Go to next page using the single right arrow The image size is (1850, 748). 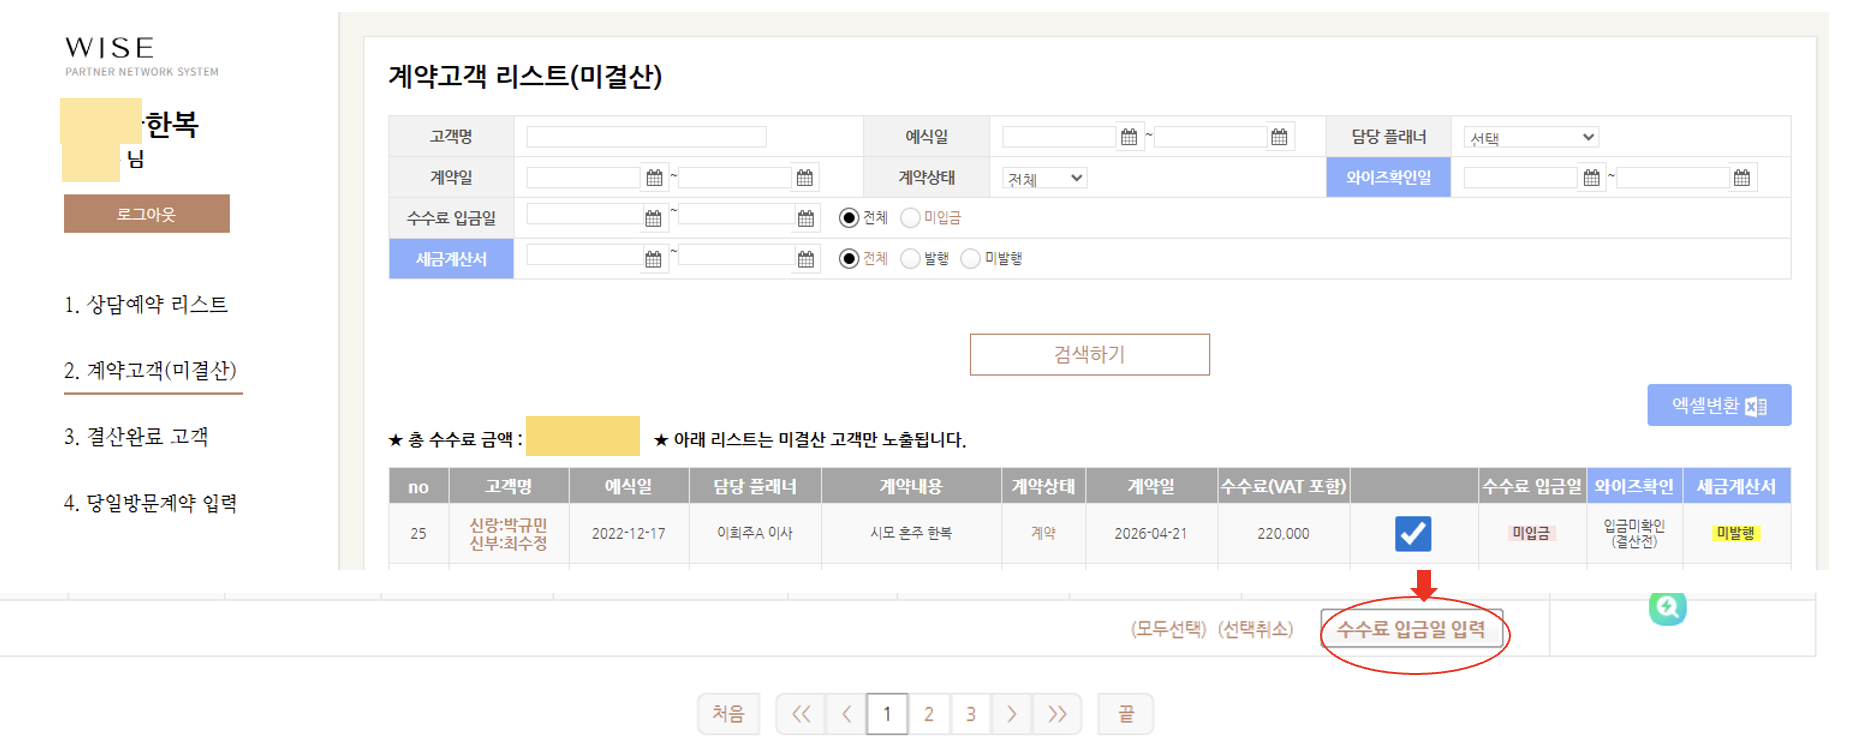(x=1011, y=714)
